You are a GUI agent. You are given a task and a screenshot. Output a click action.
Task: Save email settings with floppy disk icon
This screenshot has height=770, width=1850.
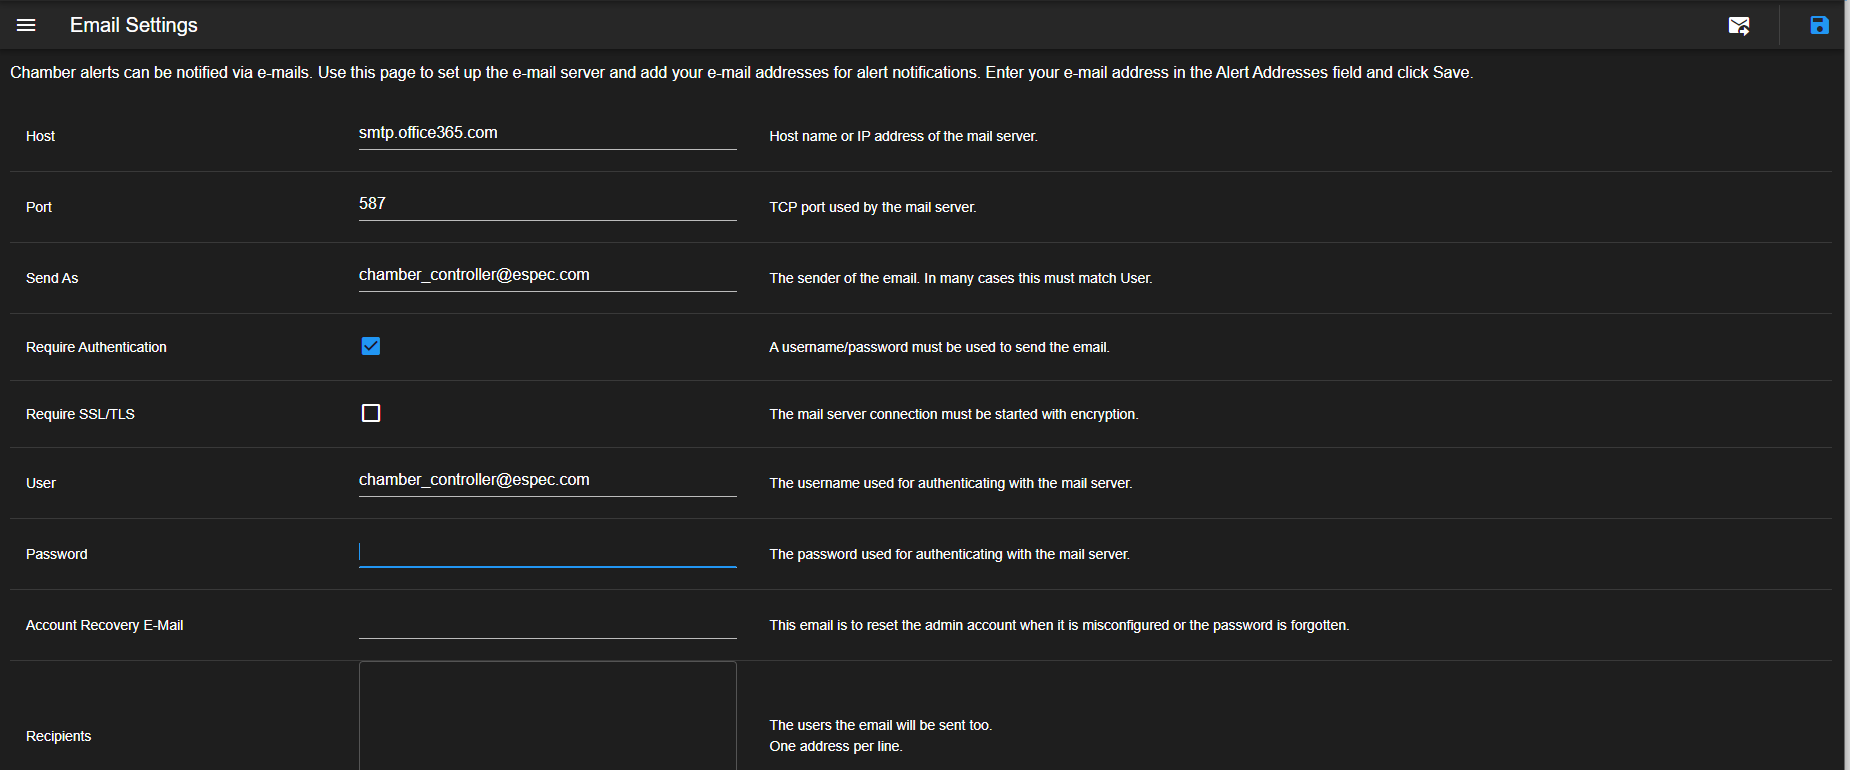pyautogui.click(x=1819, y=25)
